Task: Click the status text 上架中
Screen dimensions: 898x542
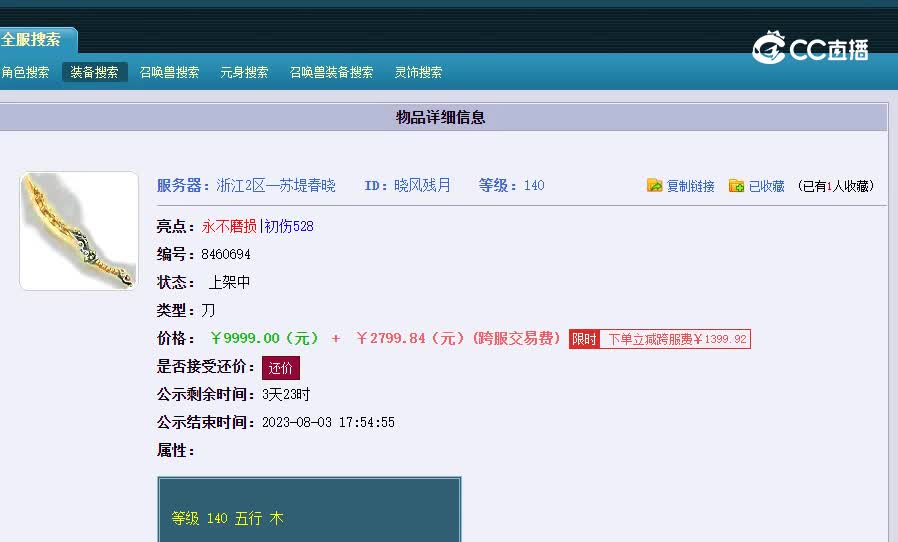Action: [229, 282]
